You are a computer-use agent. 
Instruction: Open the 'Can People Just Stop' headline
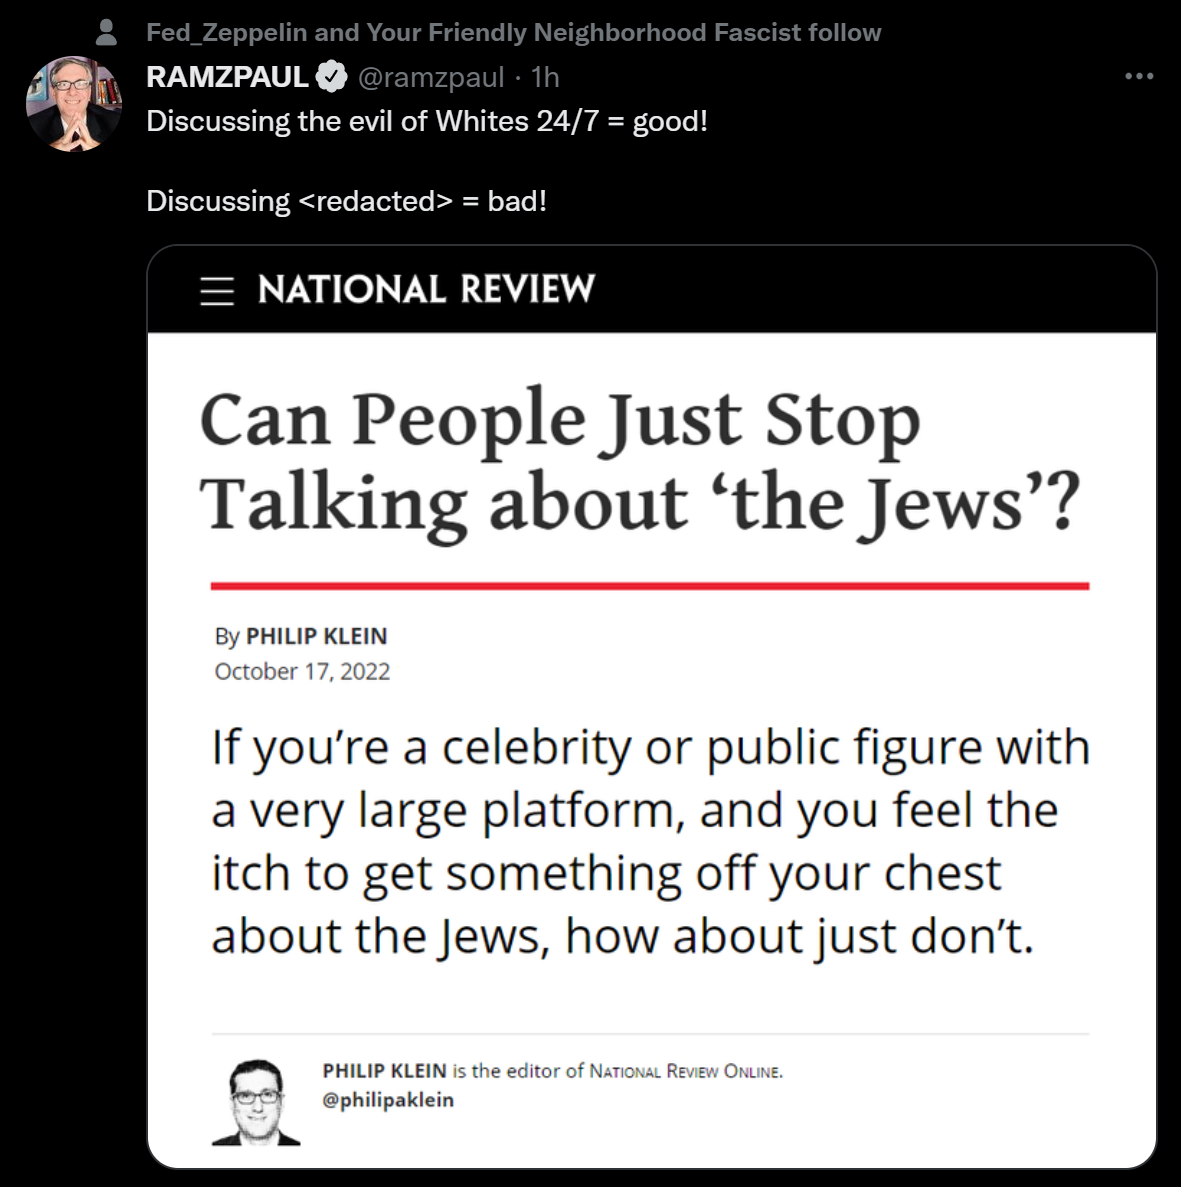639,460
